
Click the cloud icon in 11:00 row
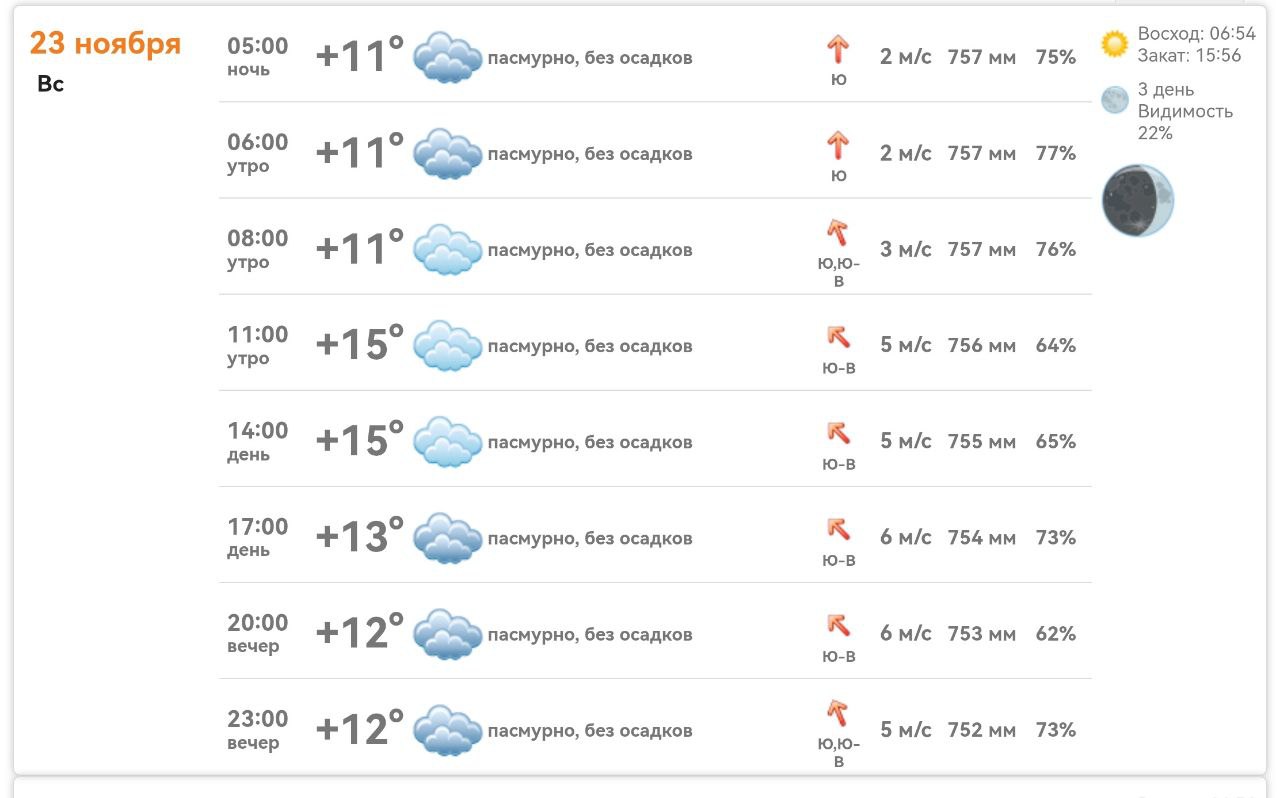click(x=447, y=346)
